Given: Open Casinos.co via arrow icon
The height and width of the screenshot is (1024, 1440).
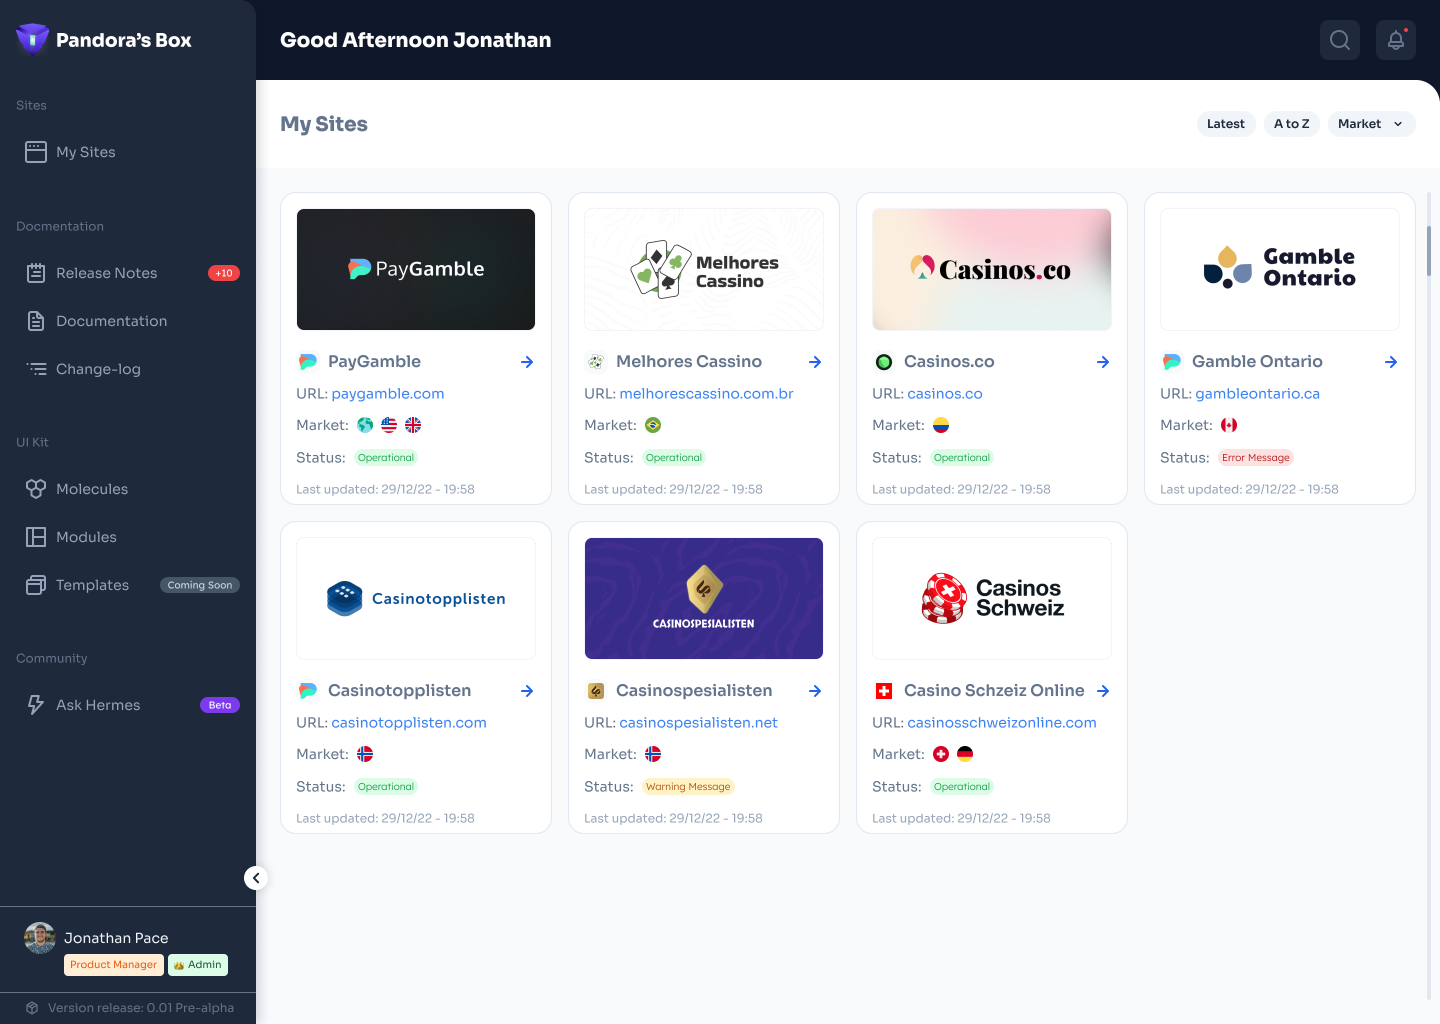Looking at the screenshot, I should [1103, 362].
